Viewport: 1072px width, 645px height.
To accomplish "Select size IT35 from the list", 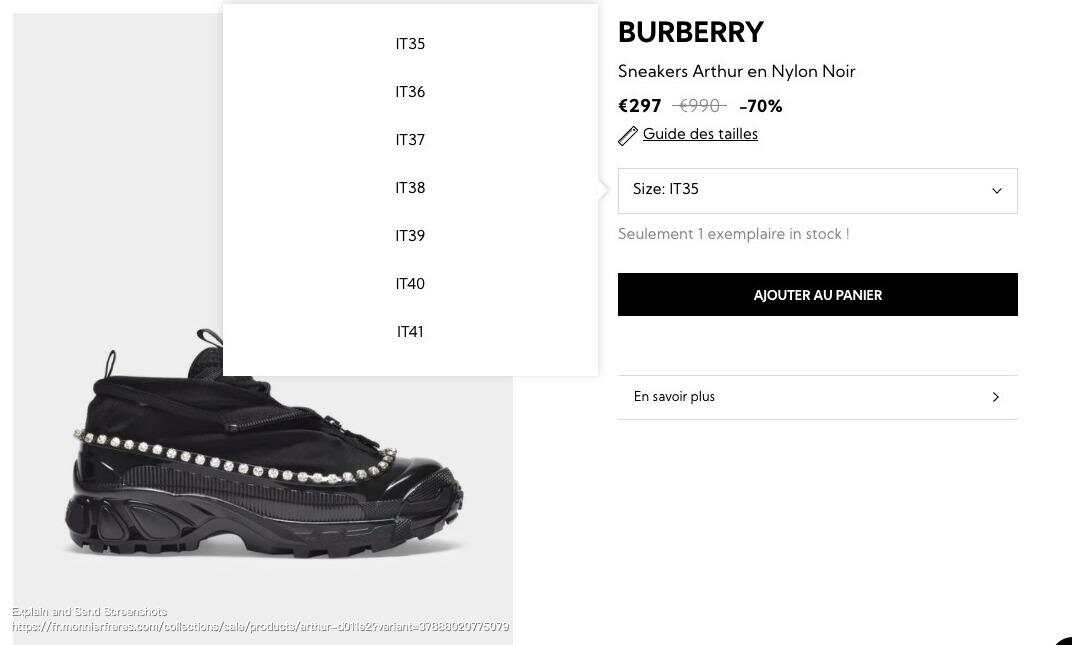I will pyautogui.click(x=410, y=44).
